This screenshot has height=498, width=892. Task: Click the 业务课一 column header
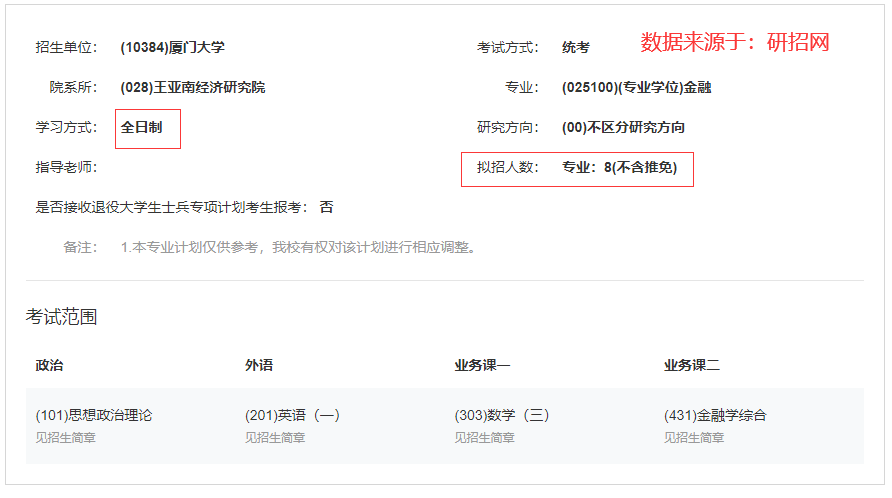[x=482, y=365]
